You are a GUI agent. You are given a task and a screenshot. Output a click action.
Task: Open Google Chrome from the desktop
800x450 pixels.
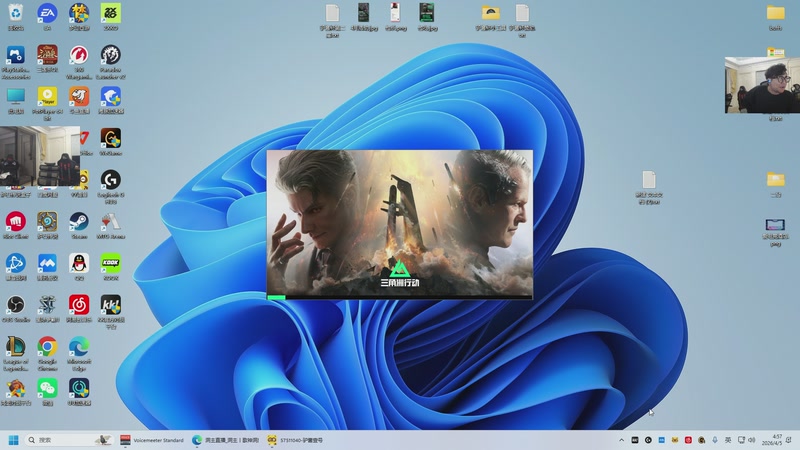coord(47,347)
